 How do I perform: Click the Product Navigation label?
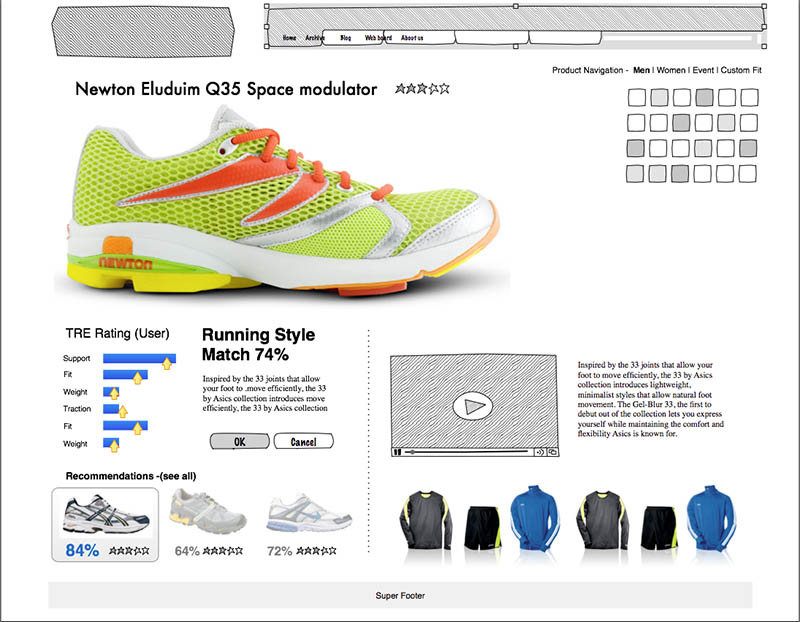coord(588,70)
